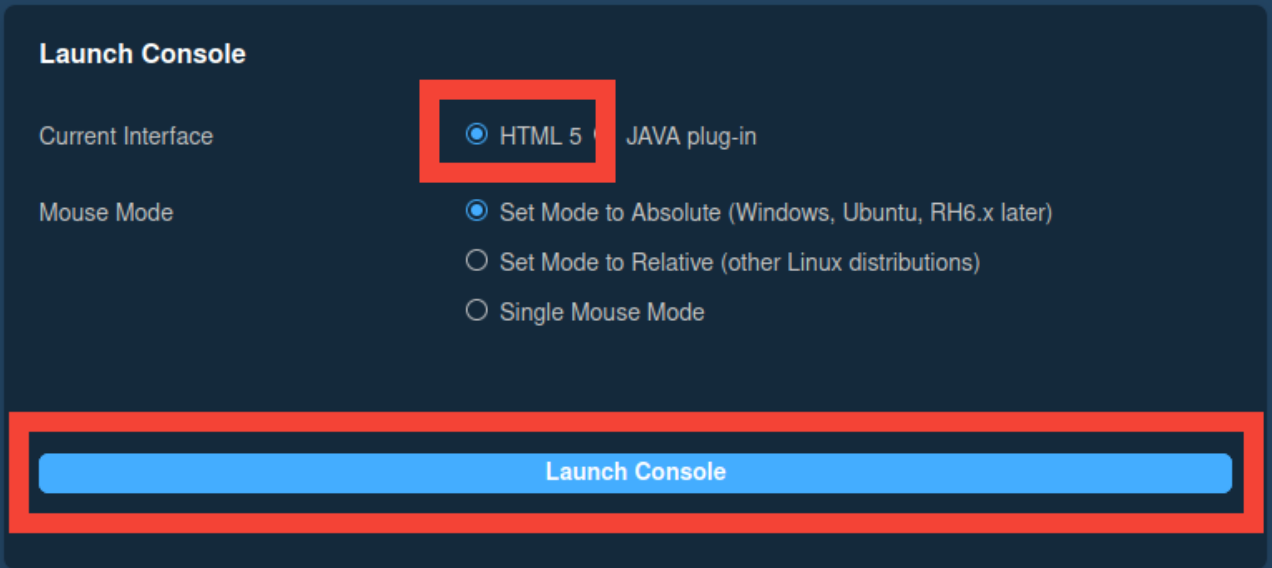Enable the Single Mouse Mode radio button
Image resolution: width=1272 pixels, height=568 pixels.
pos(477,311)
